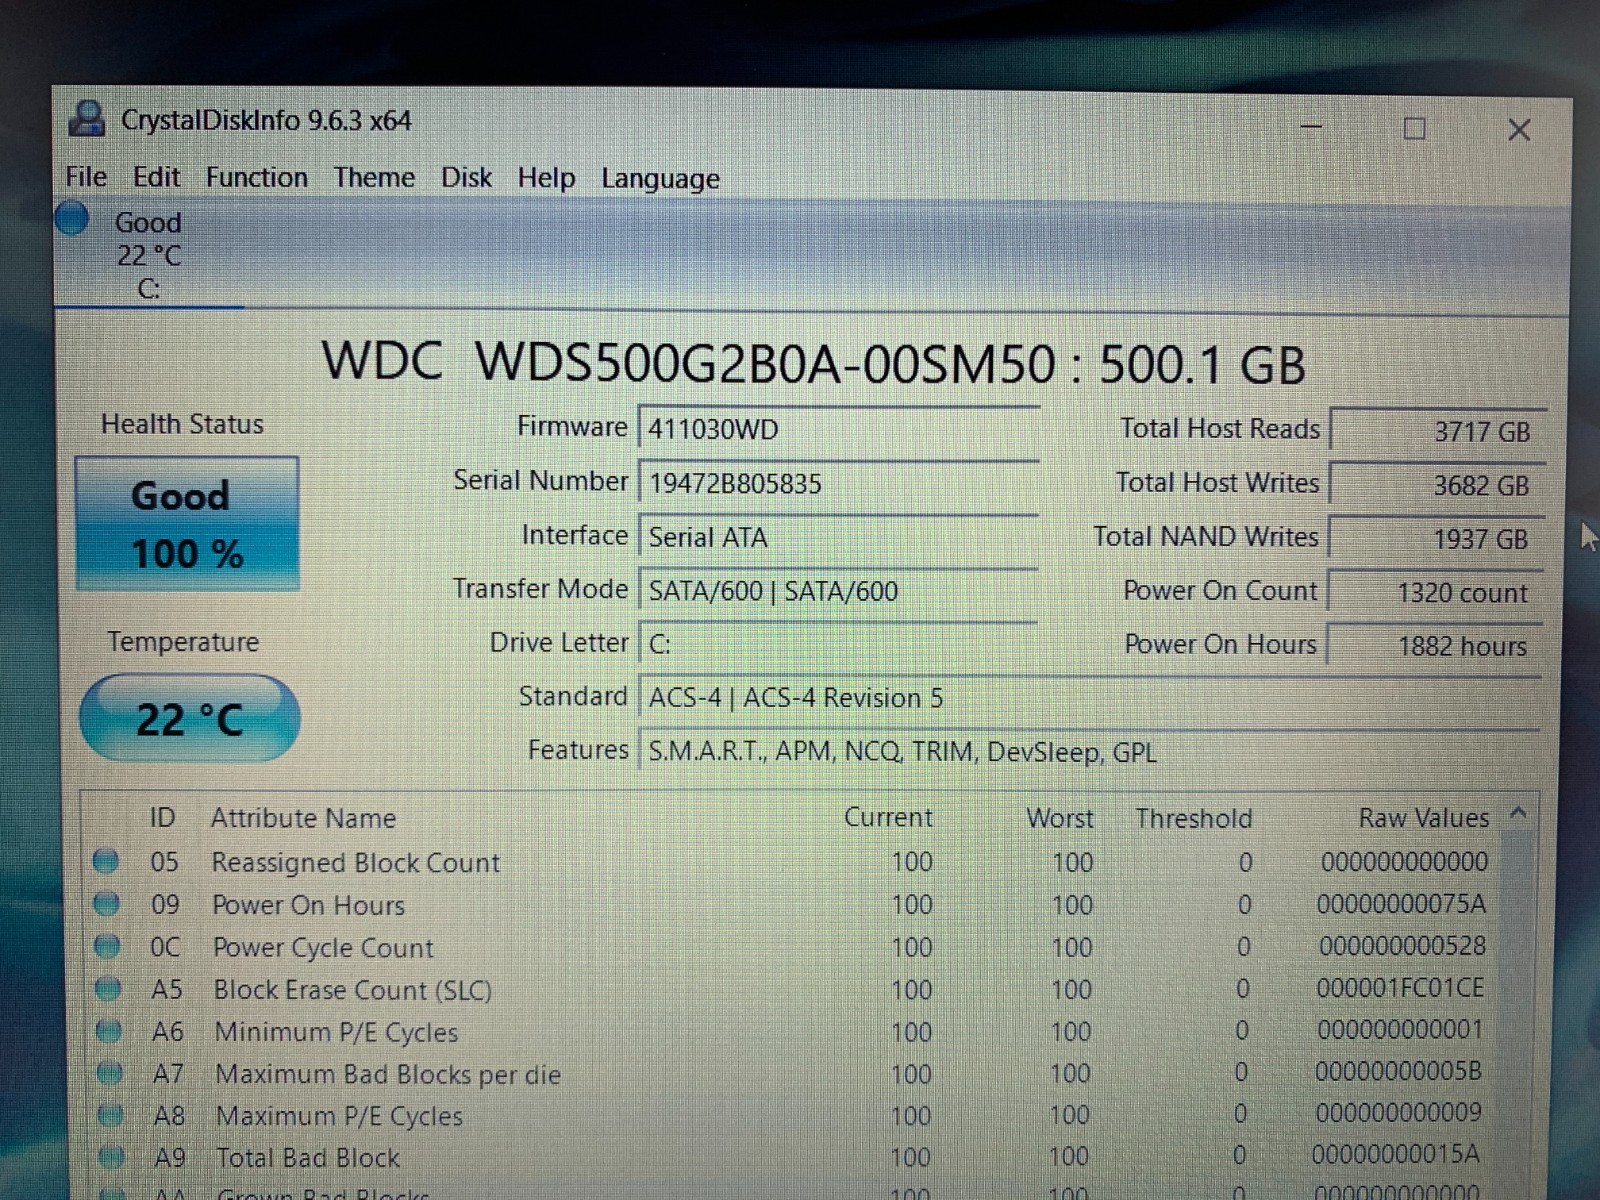Screen dimensions: 1600x1200
Task: Click the Raw Values column header
Action: click(x=1424, y=818)
